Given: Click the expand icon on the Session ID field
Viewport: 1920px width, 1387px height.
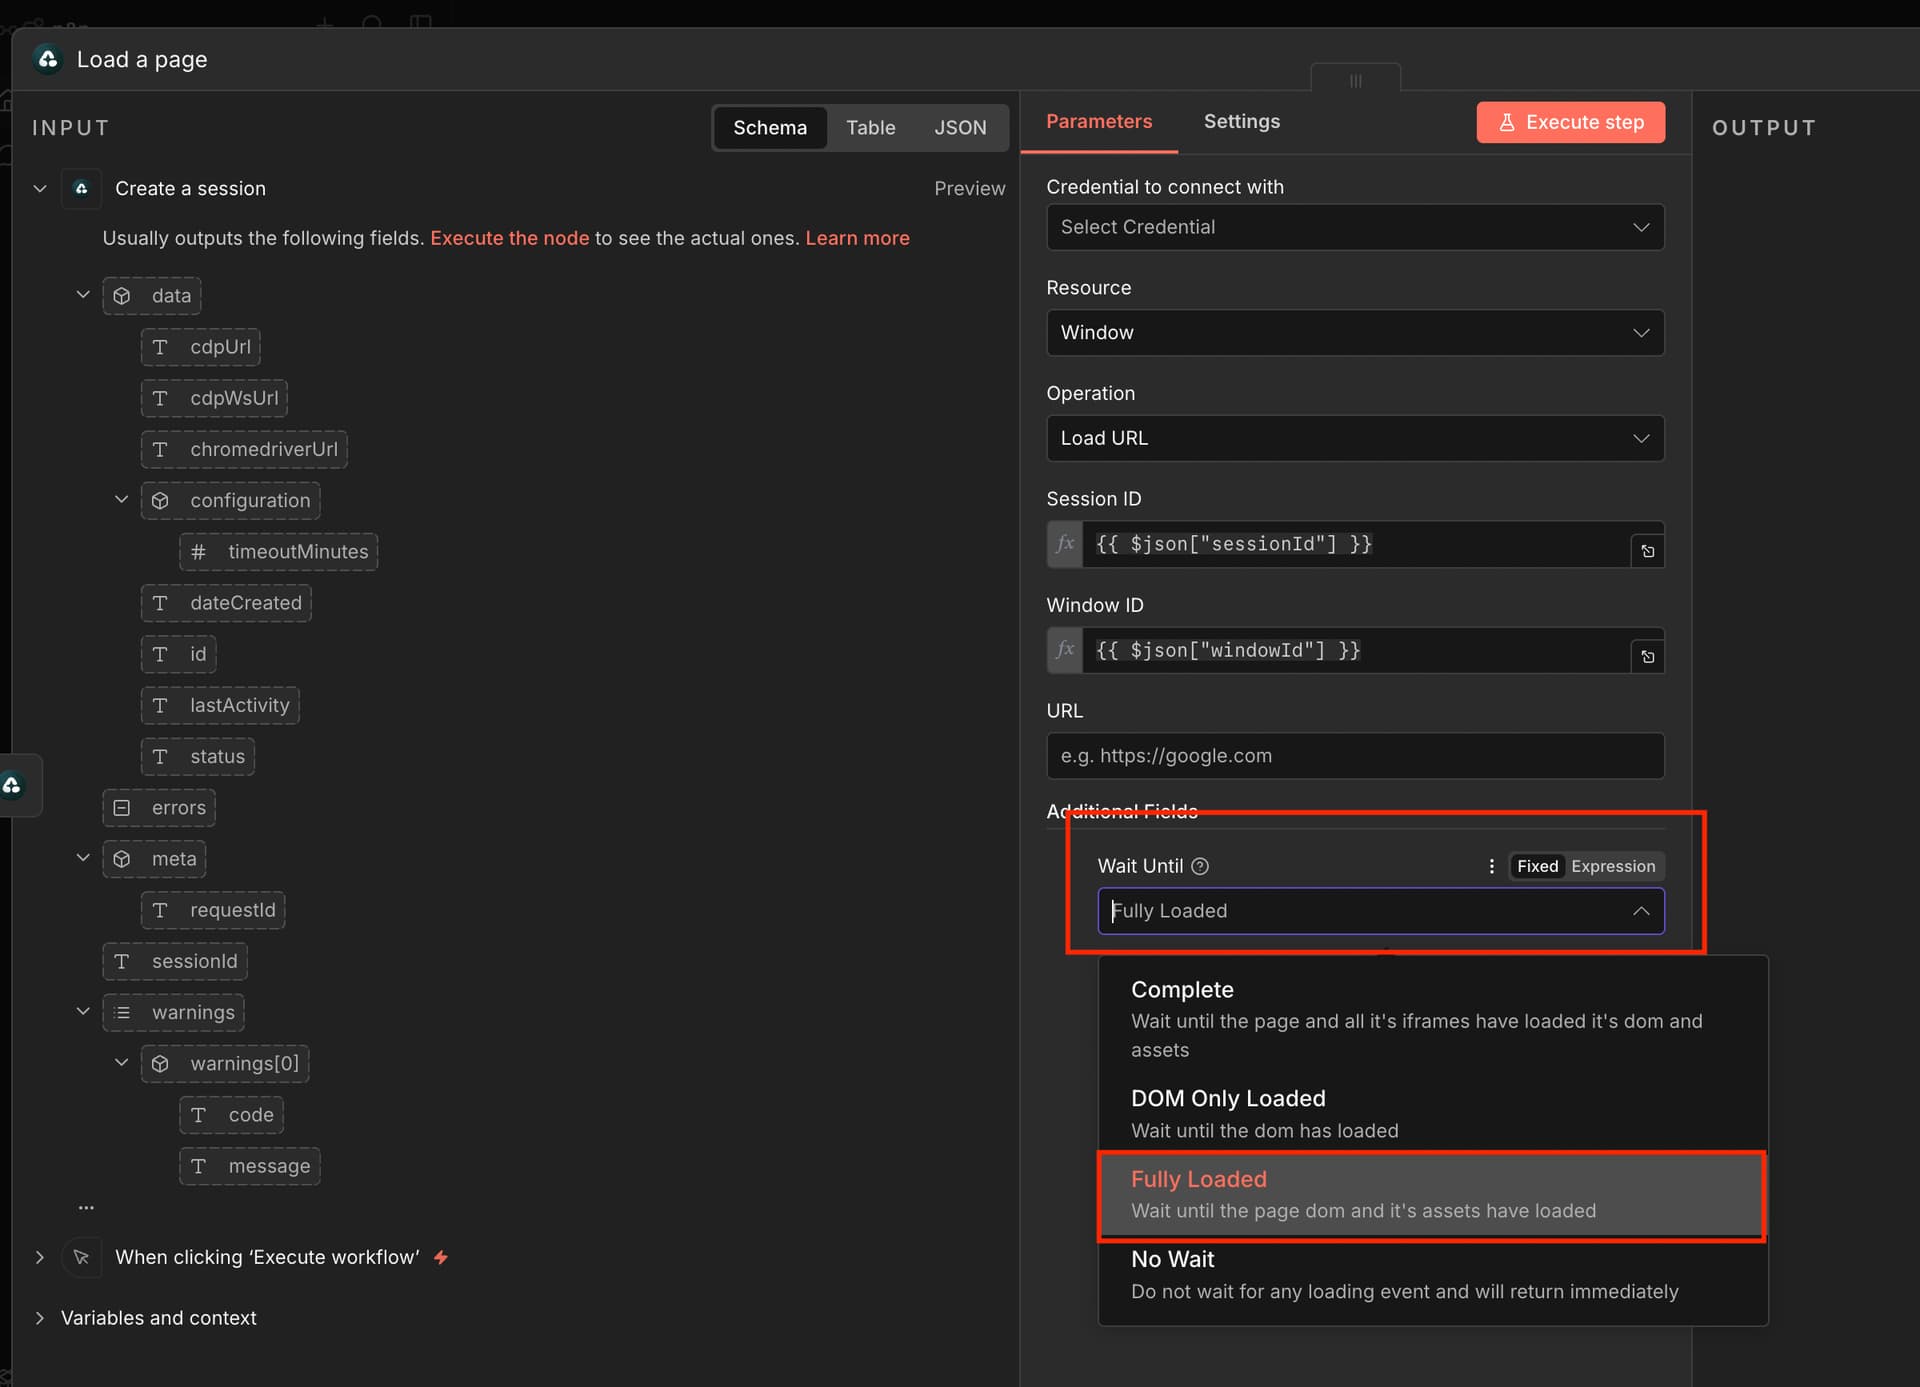Looking at the screenshot, I should click(1647, 551).
